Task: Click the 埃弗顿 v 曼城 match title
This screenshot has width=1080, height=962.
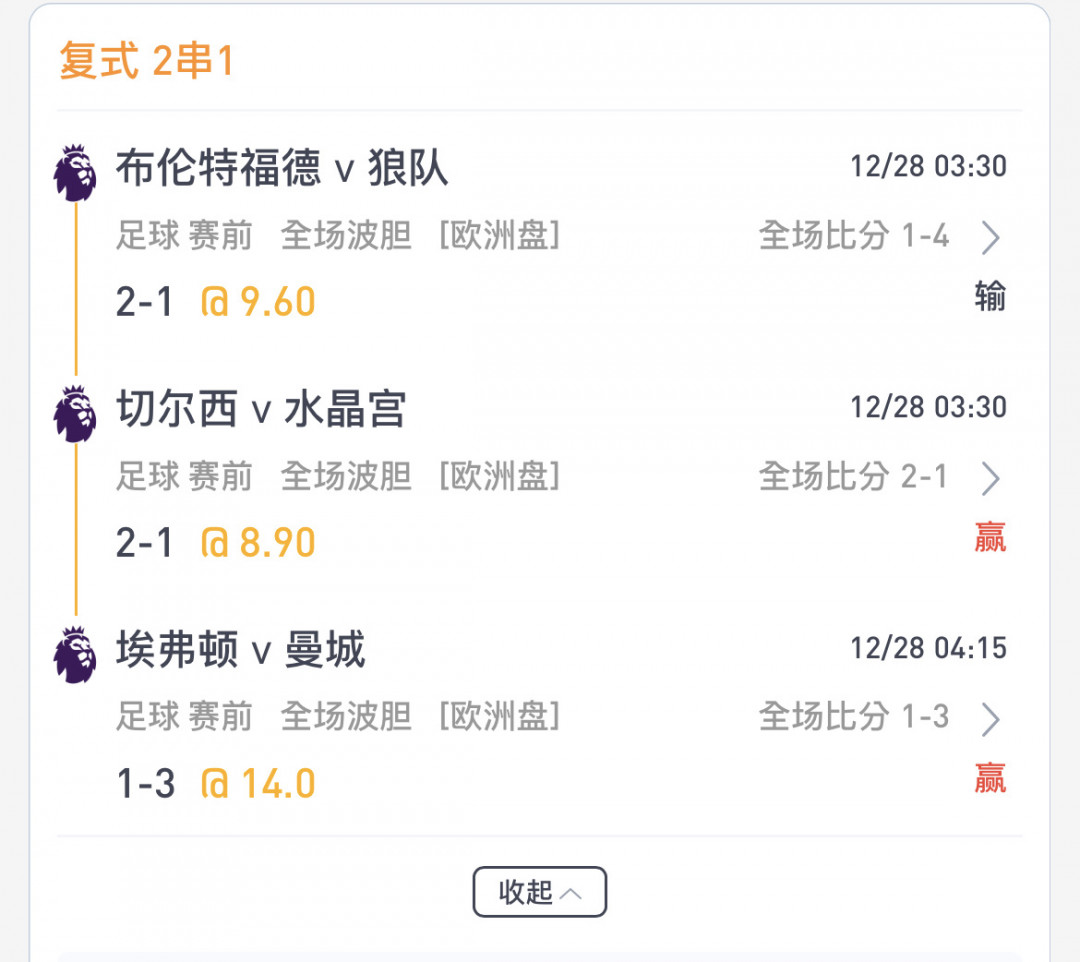Action: (x=241, y=650)
